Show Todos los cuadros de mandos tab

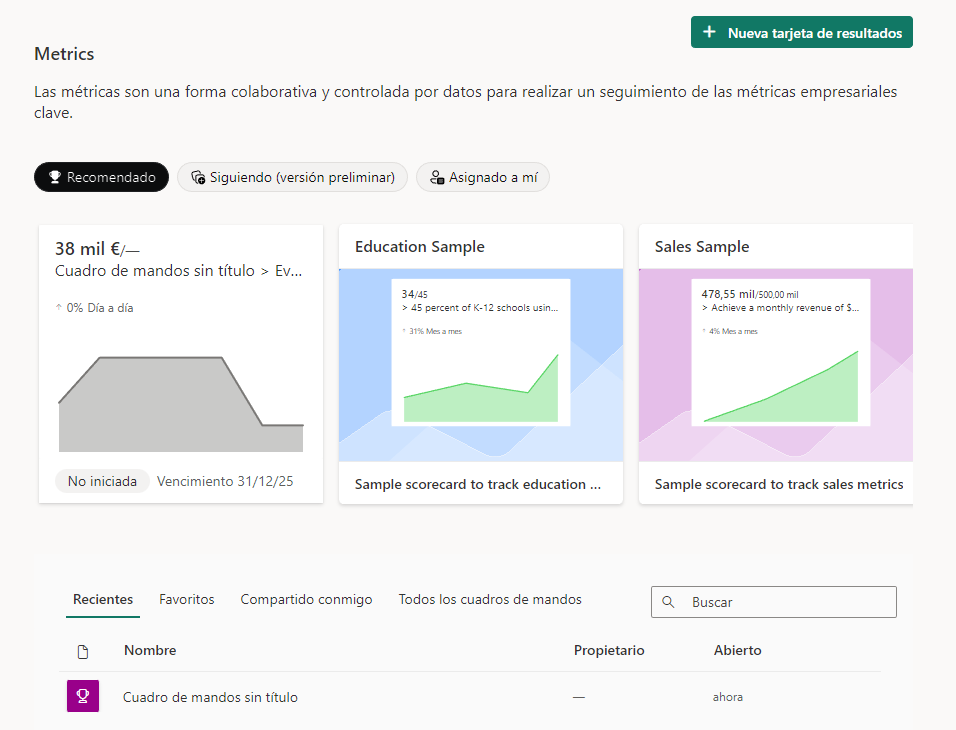pos(489,599)
